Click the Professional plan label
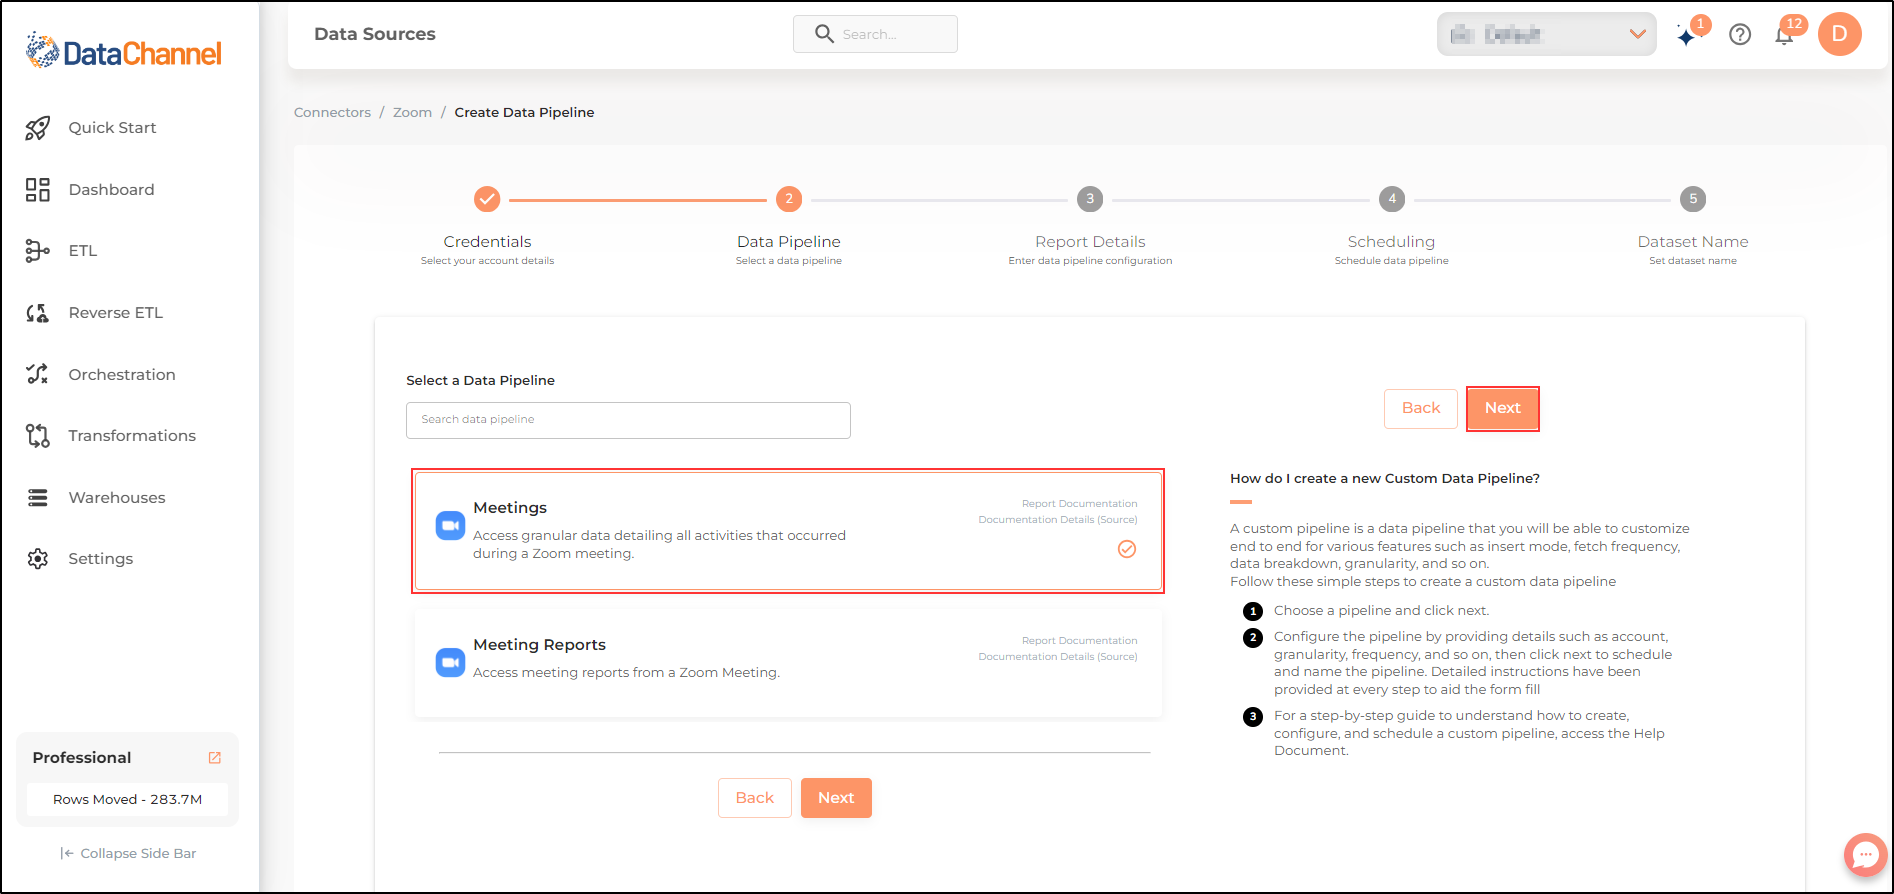 (82, 758)
